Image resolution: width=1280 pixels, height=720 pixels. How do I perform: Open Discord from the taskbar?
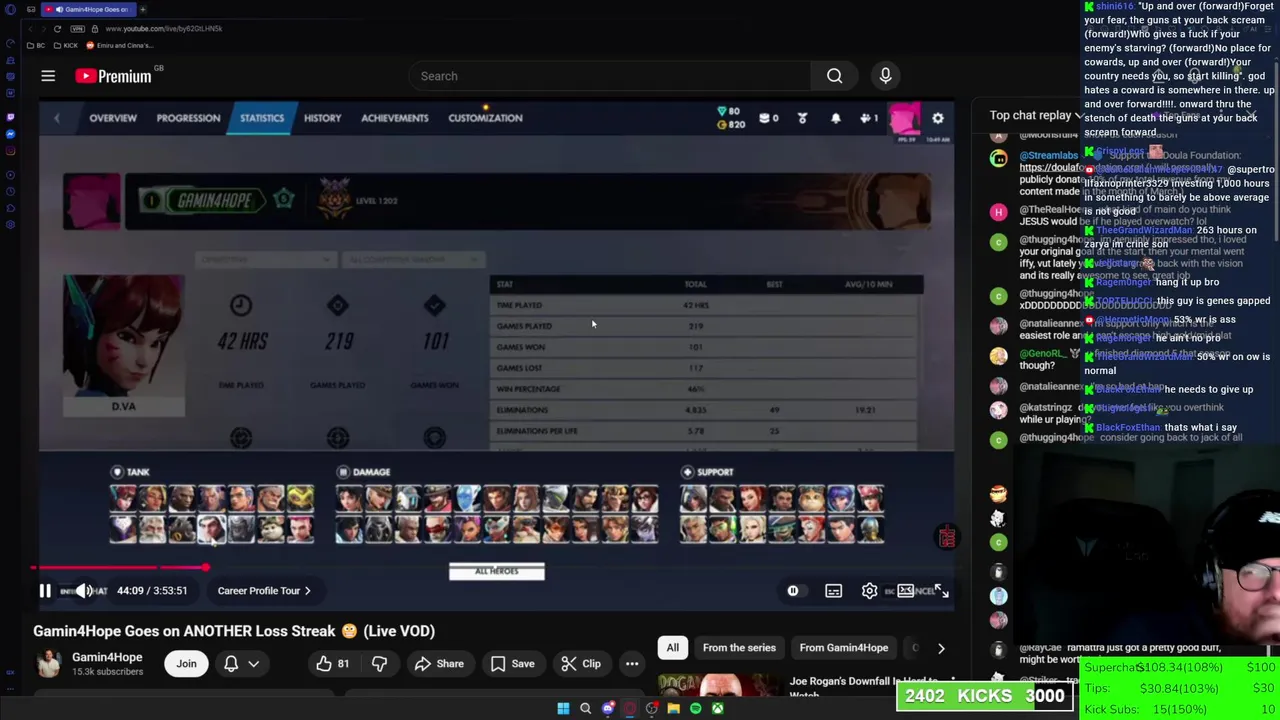608,709
